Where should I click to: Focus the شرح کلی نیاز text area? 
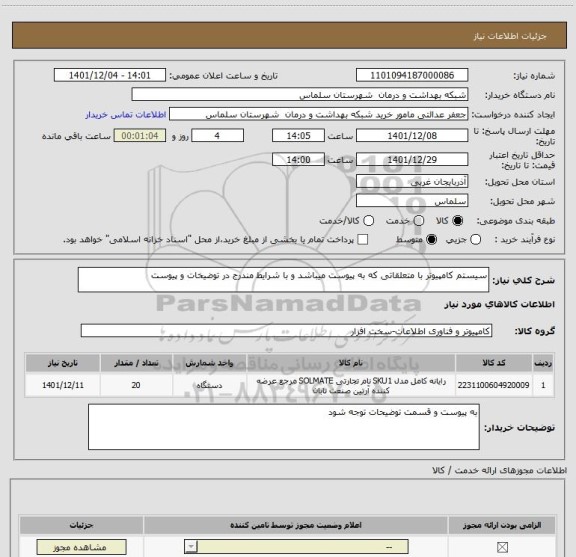tap(283, 280)
